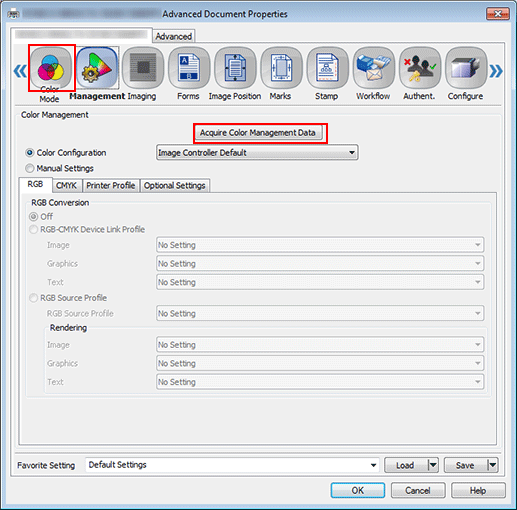Choose the RGB Source Profile radio option
The height and width of the screenshot is (510, 517).
pos(33,298)
